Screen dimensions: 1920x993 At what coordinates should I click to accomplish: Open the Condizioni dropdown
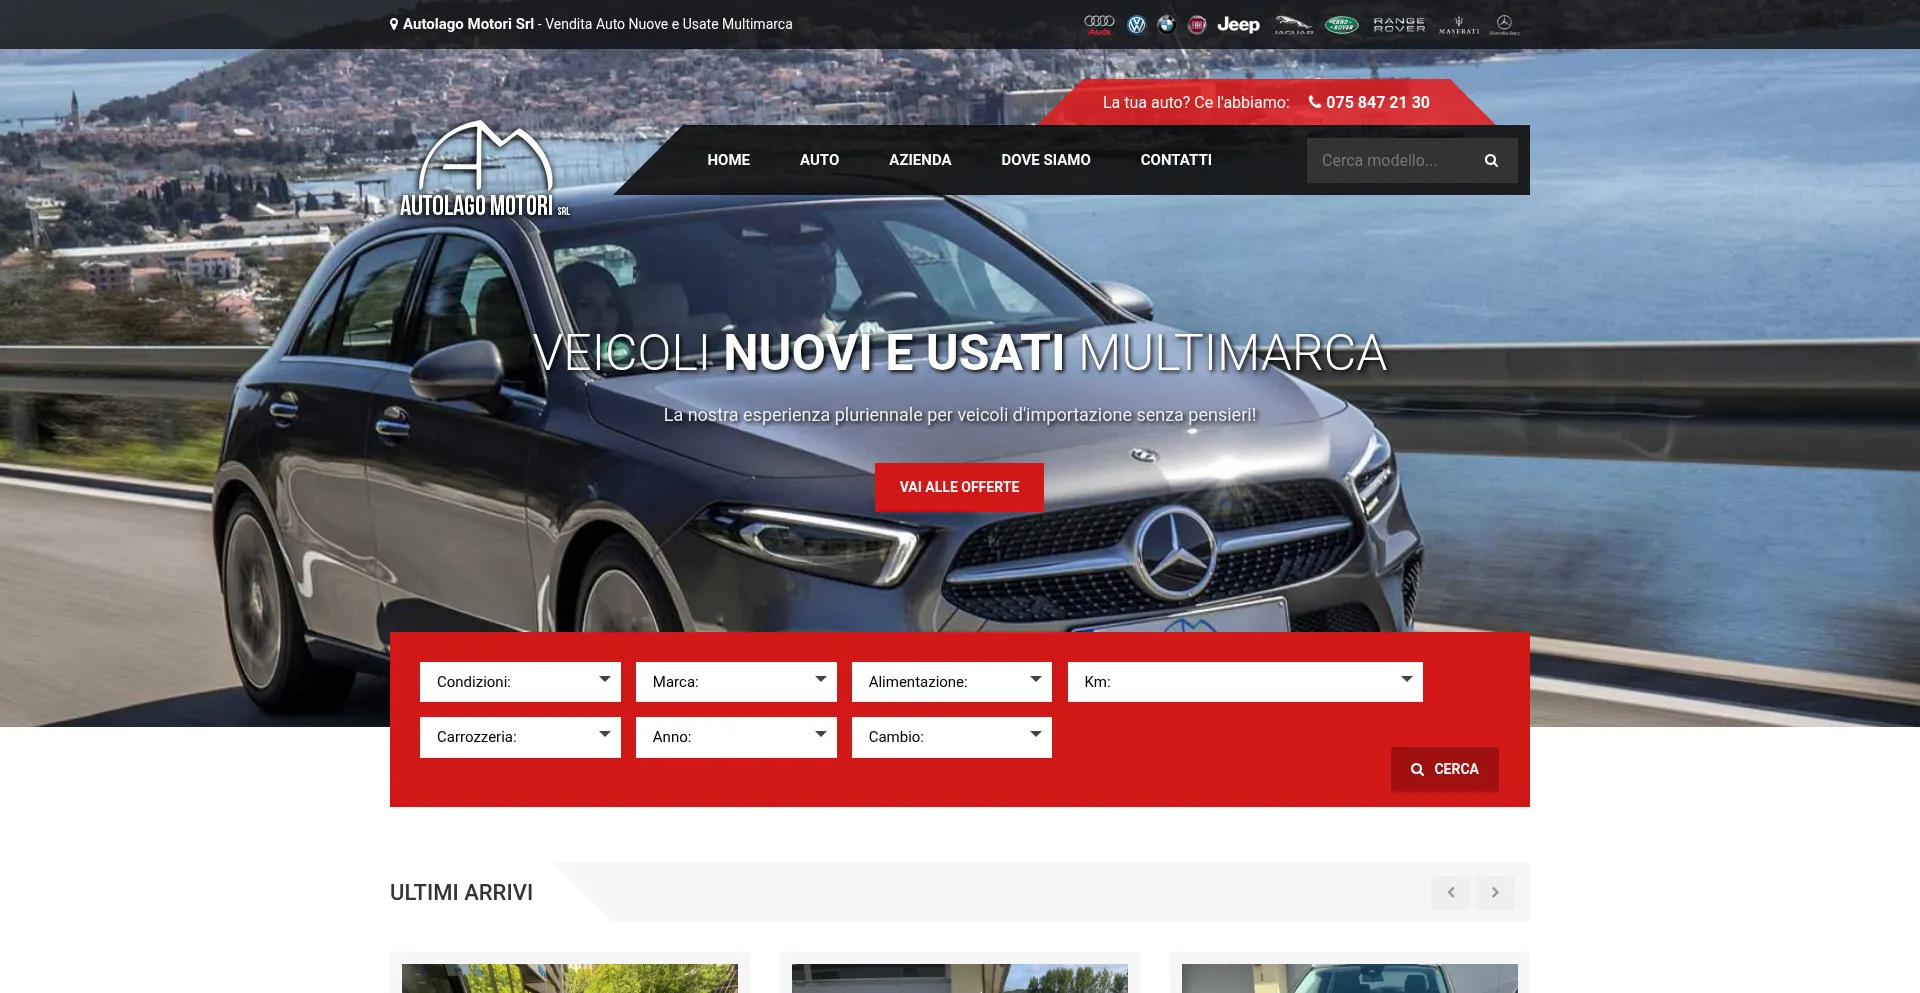click(x=520, y=682)
